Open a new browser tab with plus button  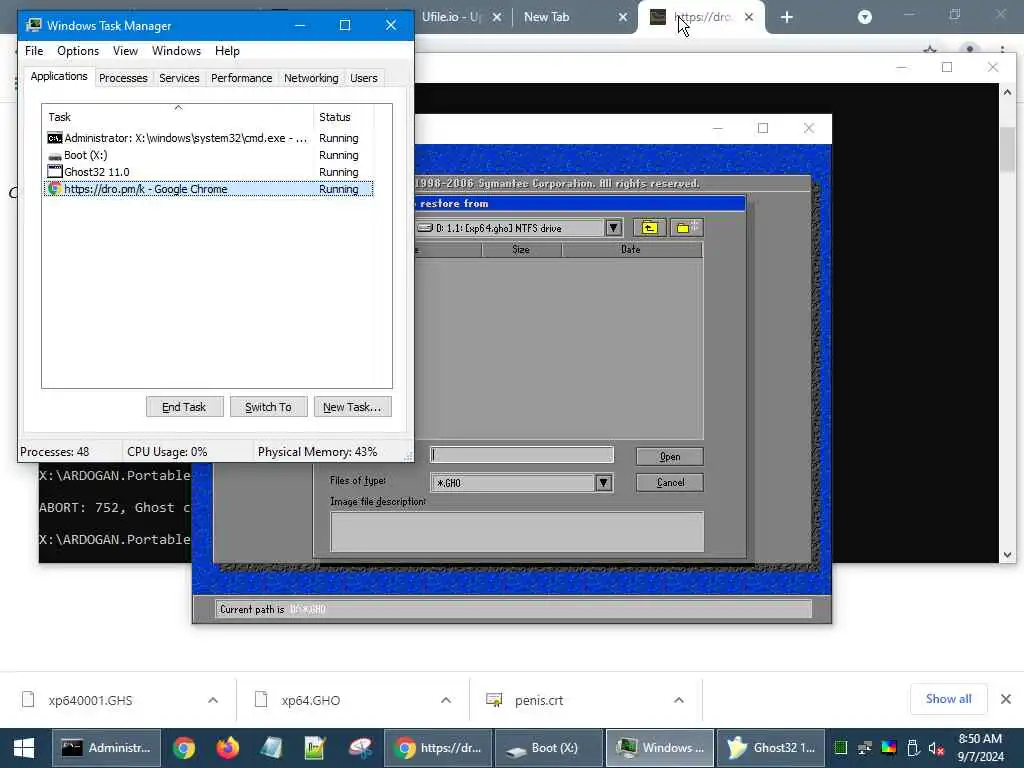(x=787, y=17)
